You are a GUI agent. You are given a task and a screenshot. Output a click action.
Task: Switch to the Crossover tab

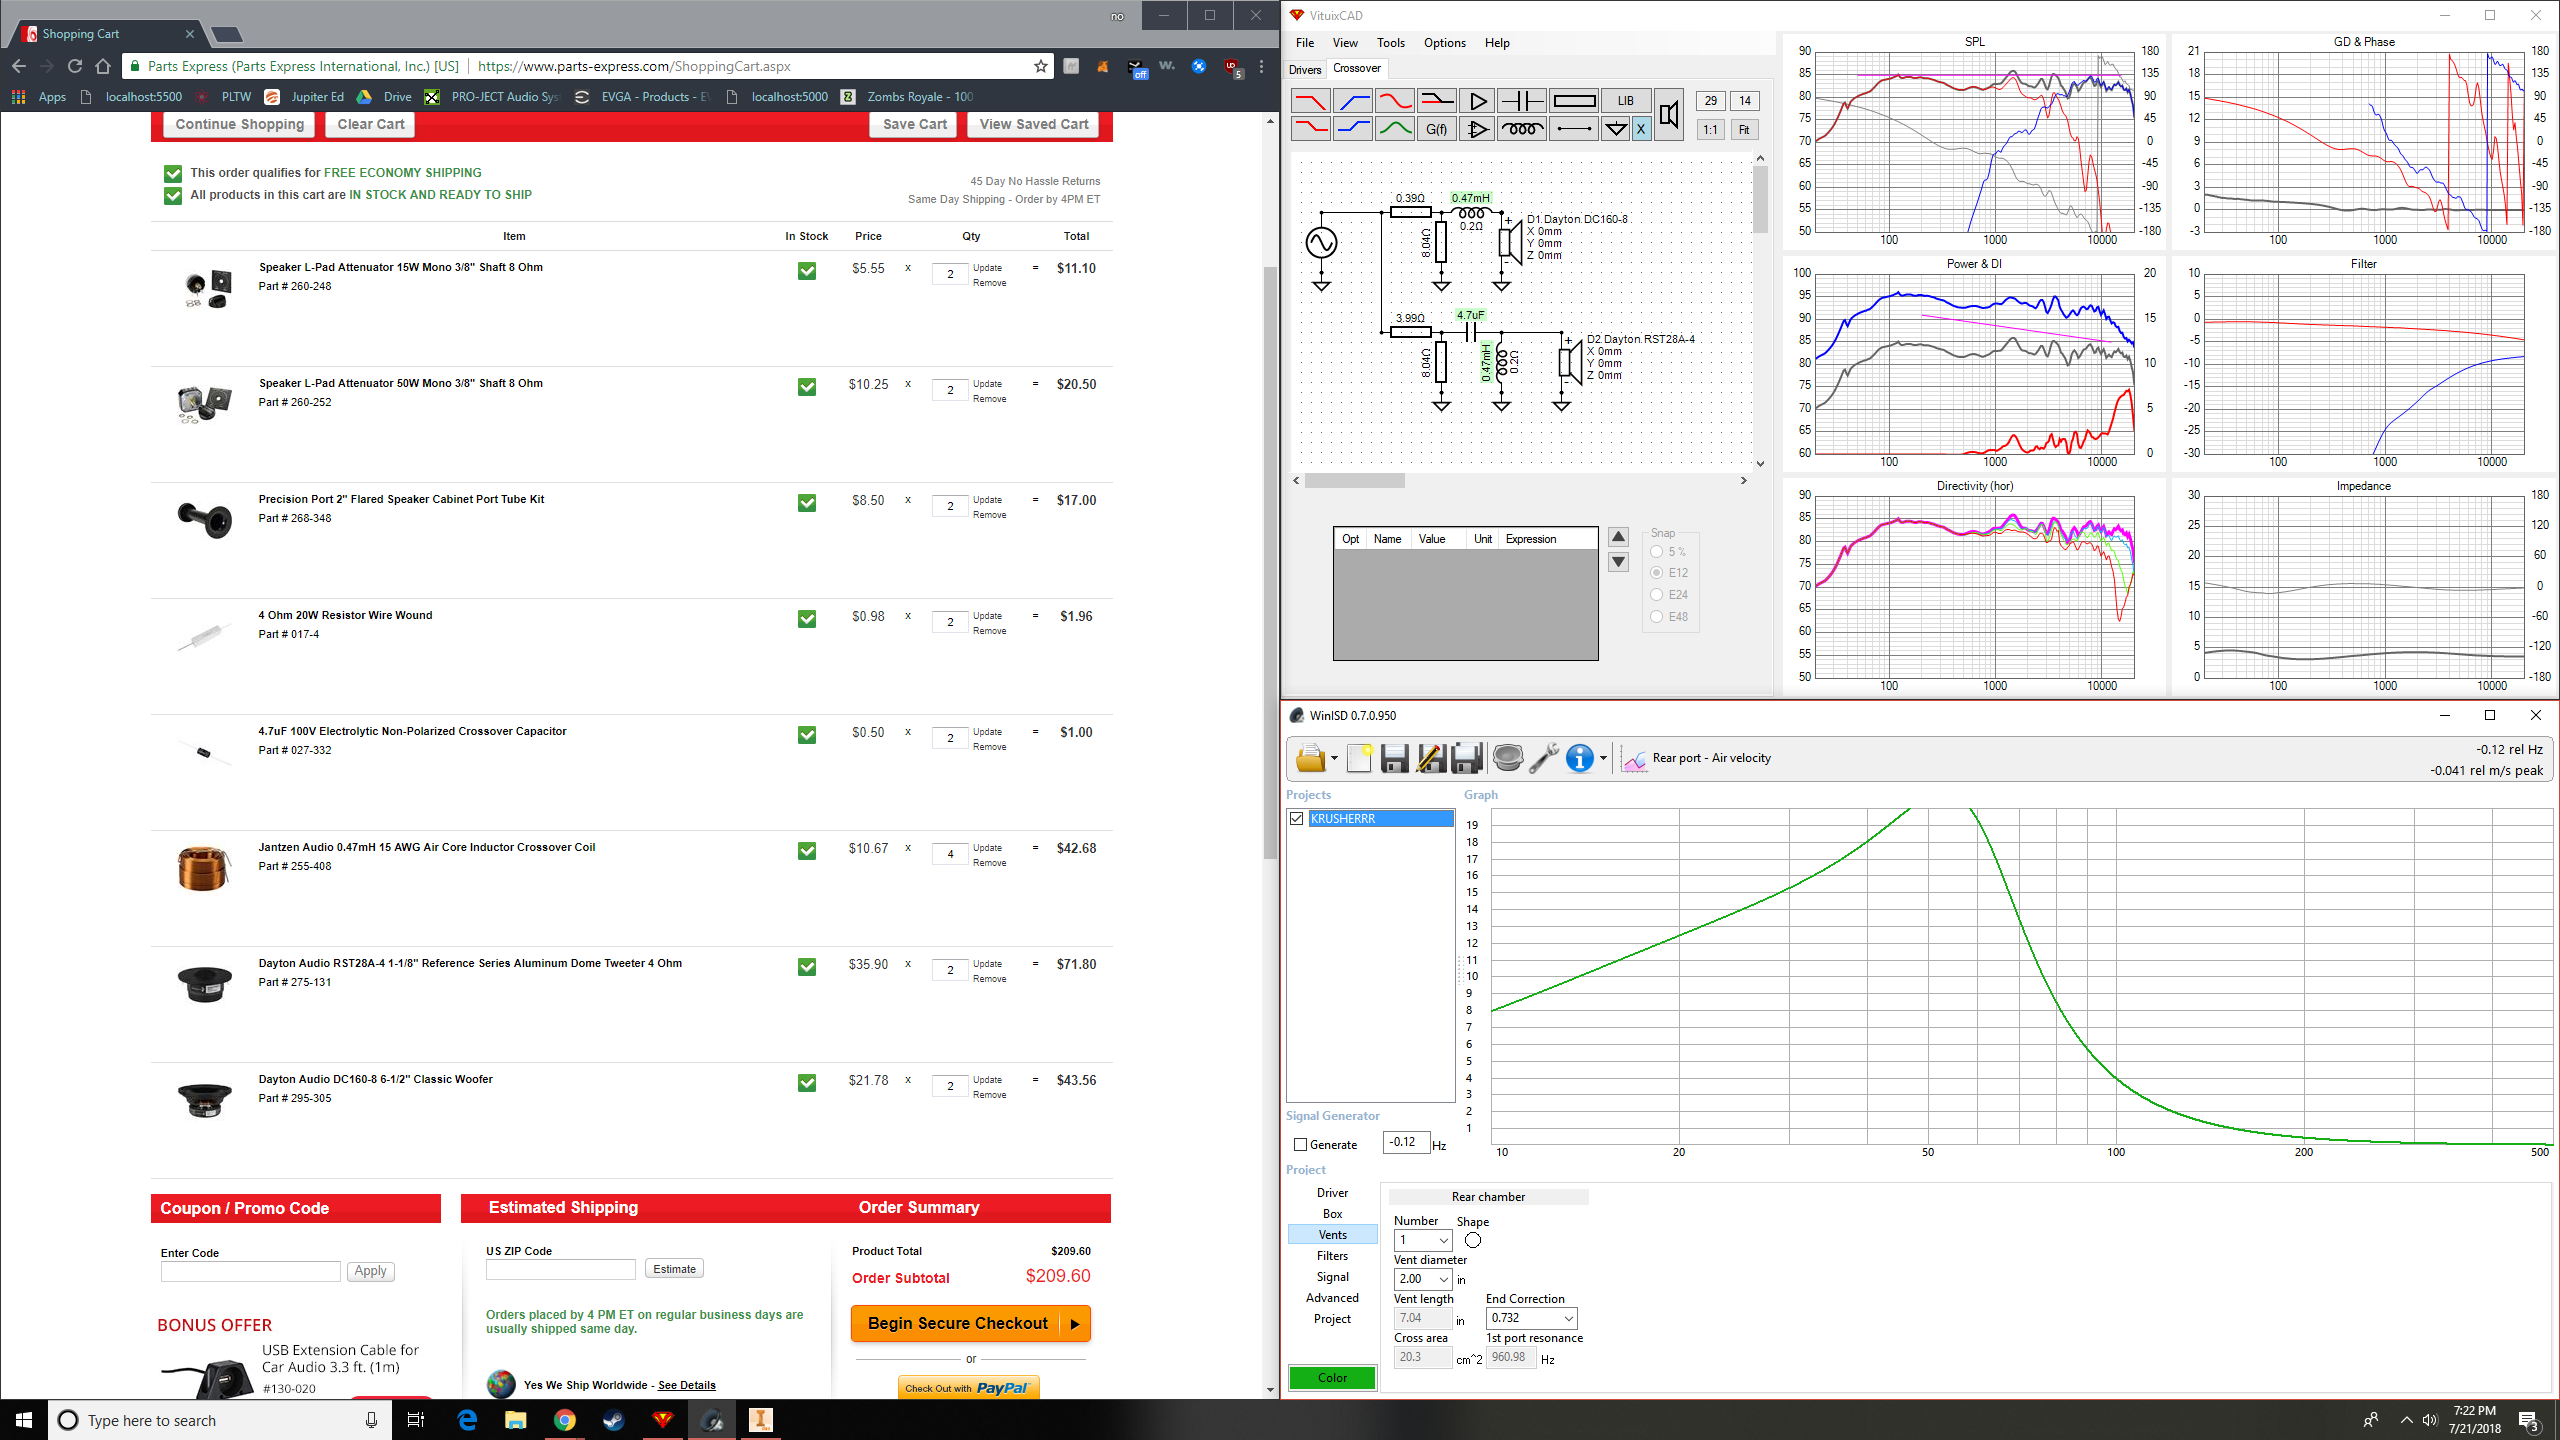coord(1357,68)
